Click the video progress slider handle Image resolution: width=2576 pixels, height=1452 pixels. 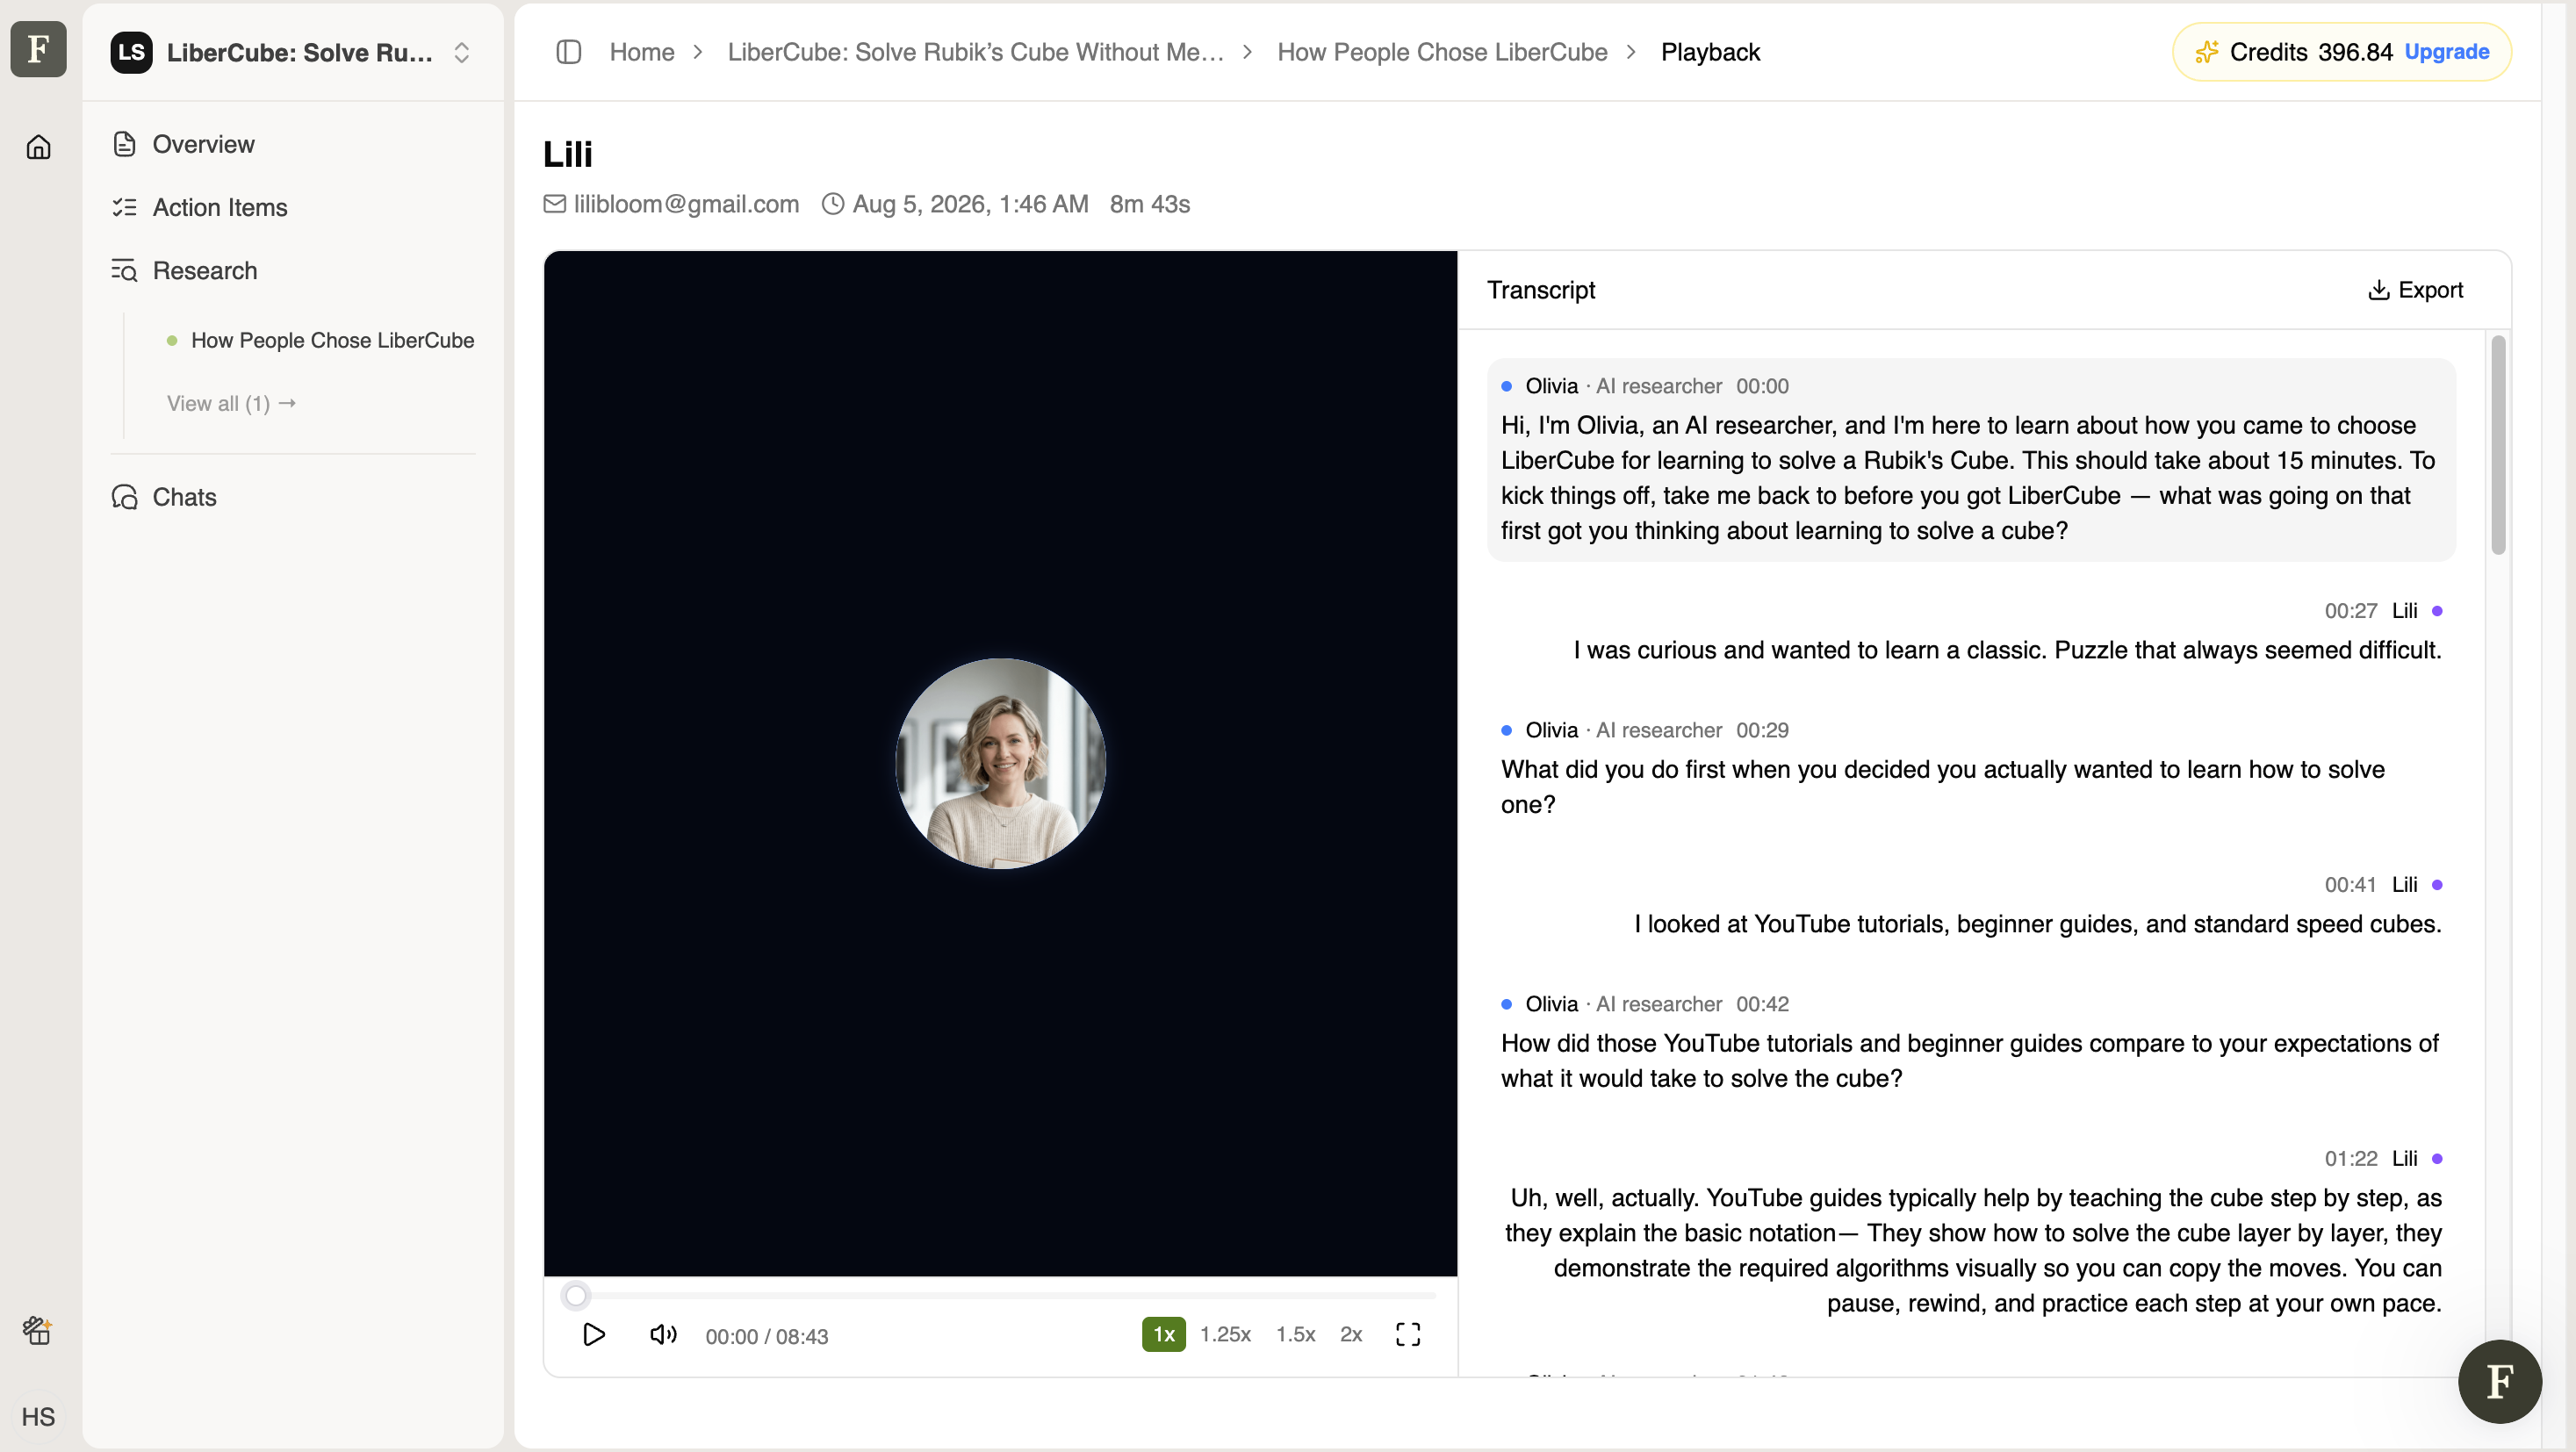tap(576, 1296)
